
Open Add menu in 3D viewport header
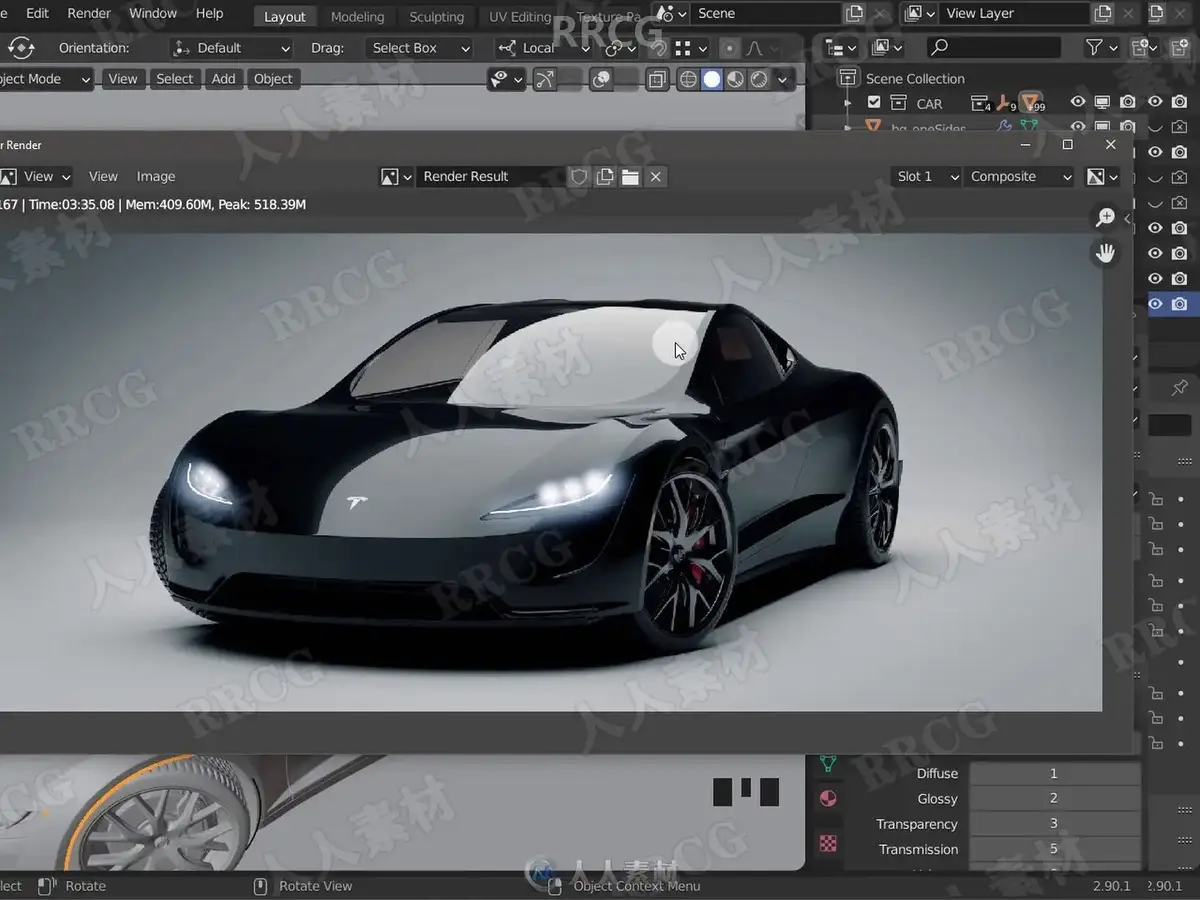coord(224,79)
